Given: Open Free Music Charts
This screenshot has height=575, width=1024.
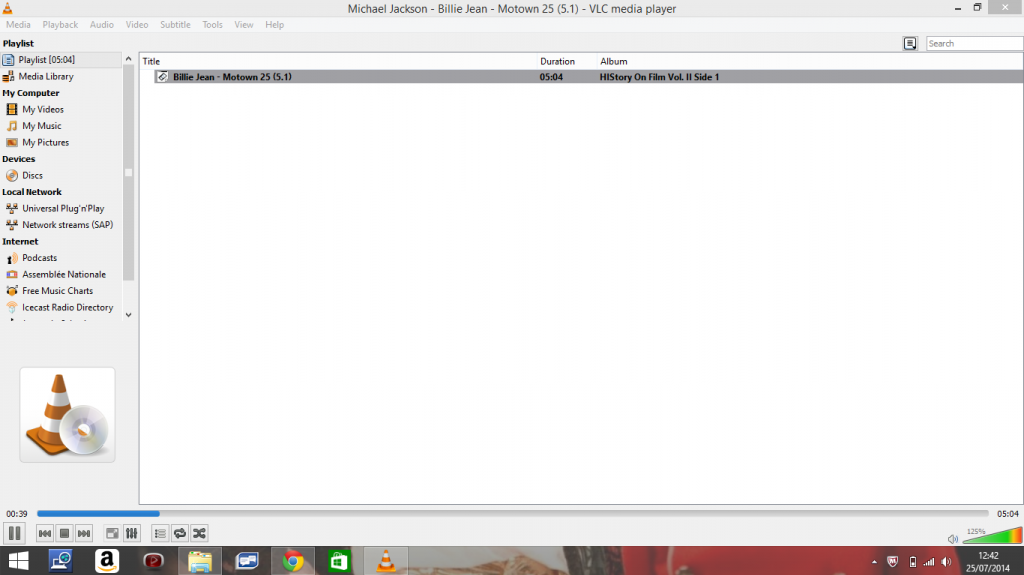Looking at the screenshot, I should point(57,291).
